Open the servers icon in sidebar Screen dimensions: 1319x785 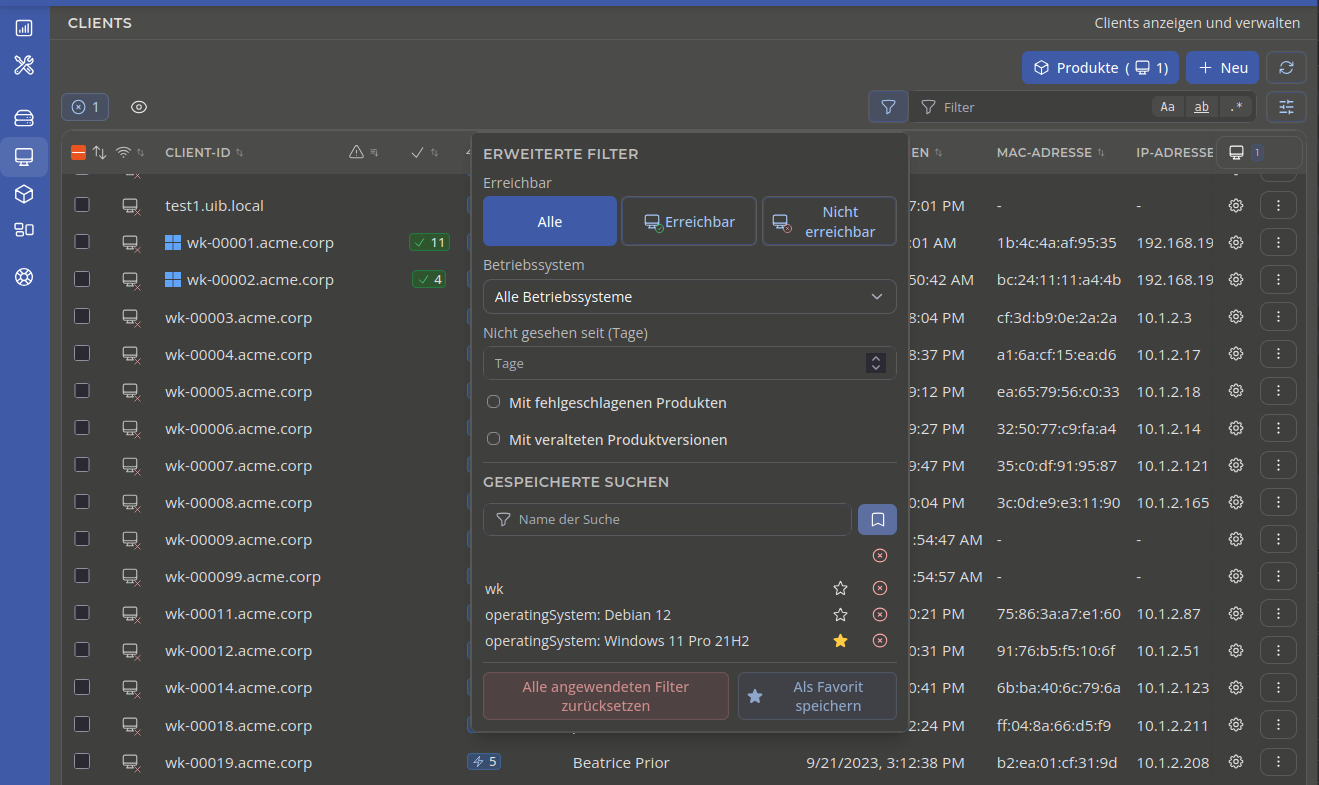24,118
